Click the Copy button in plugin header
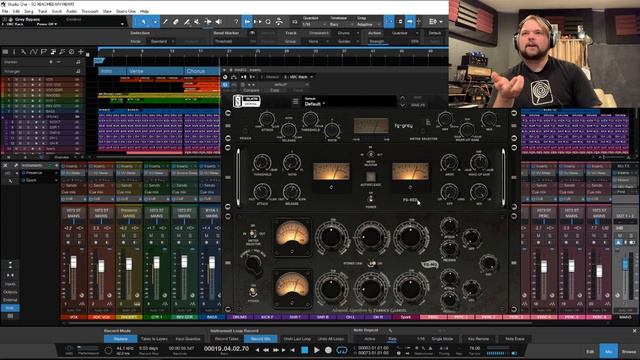The image size is (640, 360). (274, 90)
